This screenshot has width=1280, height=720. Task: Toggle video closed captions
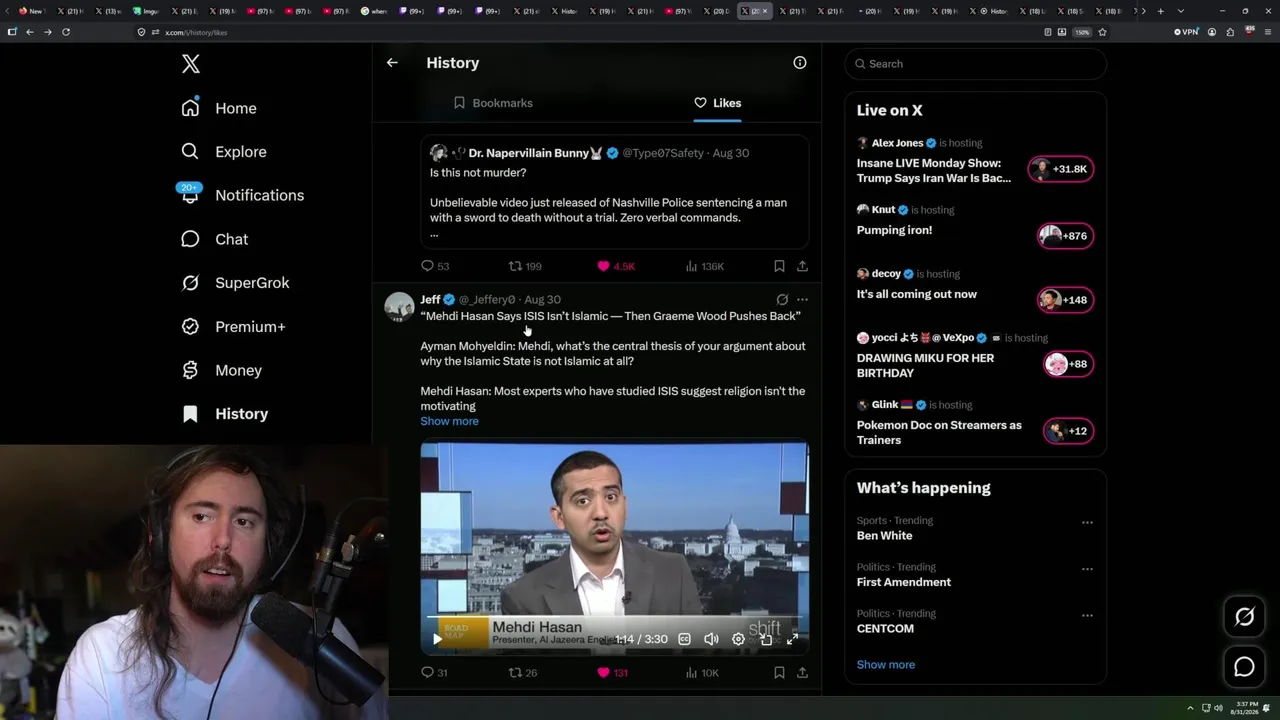click(x=684, y=639)
